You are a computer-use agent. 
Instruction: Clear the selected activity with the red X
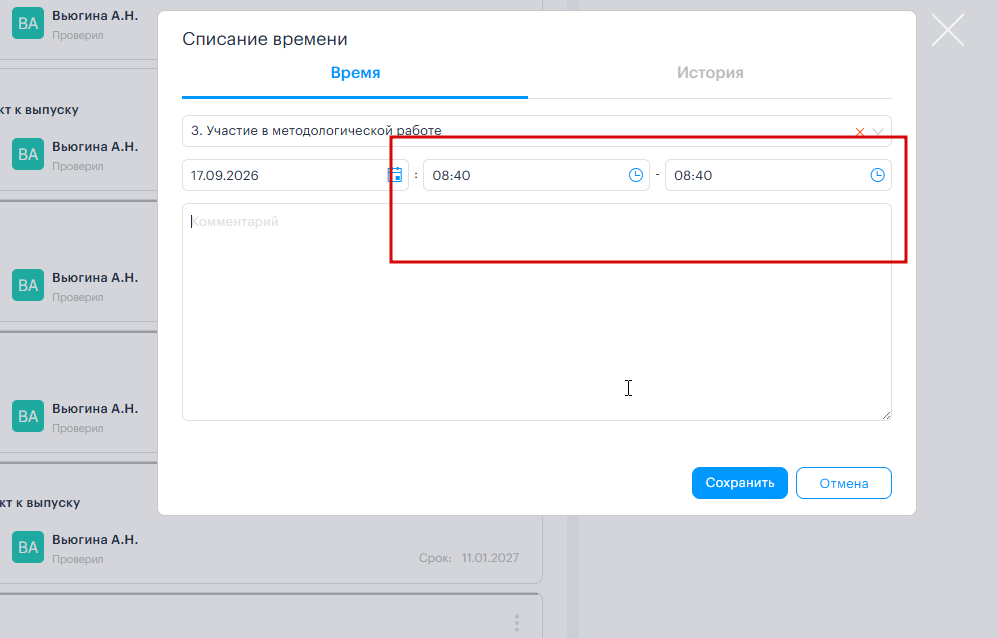point(859,132)
